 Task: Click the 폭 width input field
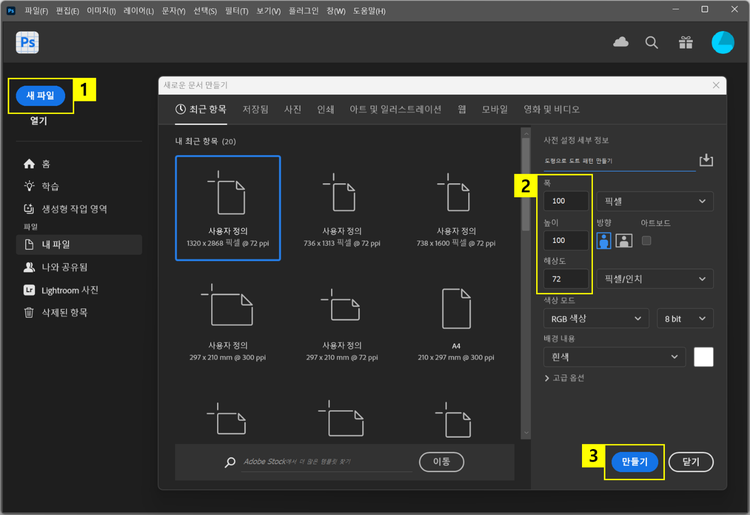pos(566,201)
